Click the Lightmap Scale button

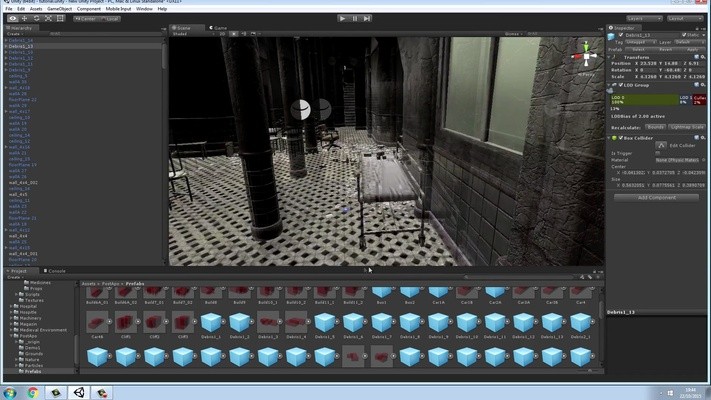687,127
